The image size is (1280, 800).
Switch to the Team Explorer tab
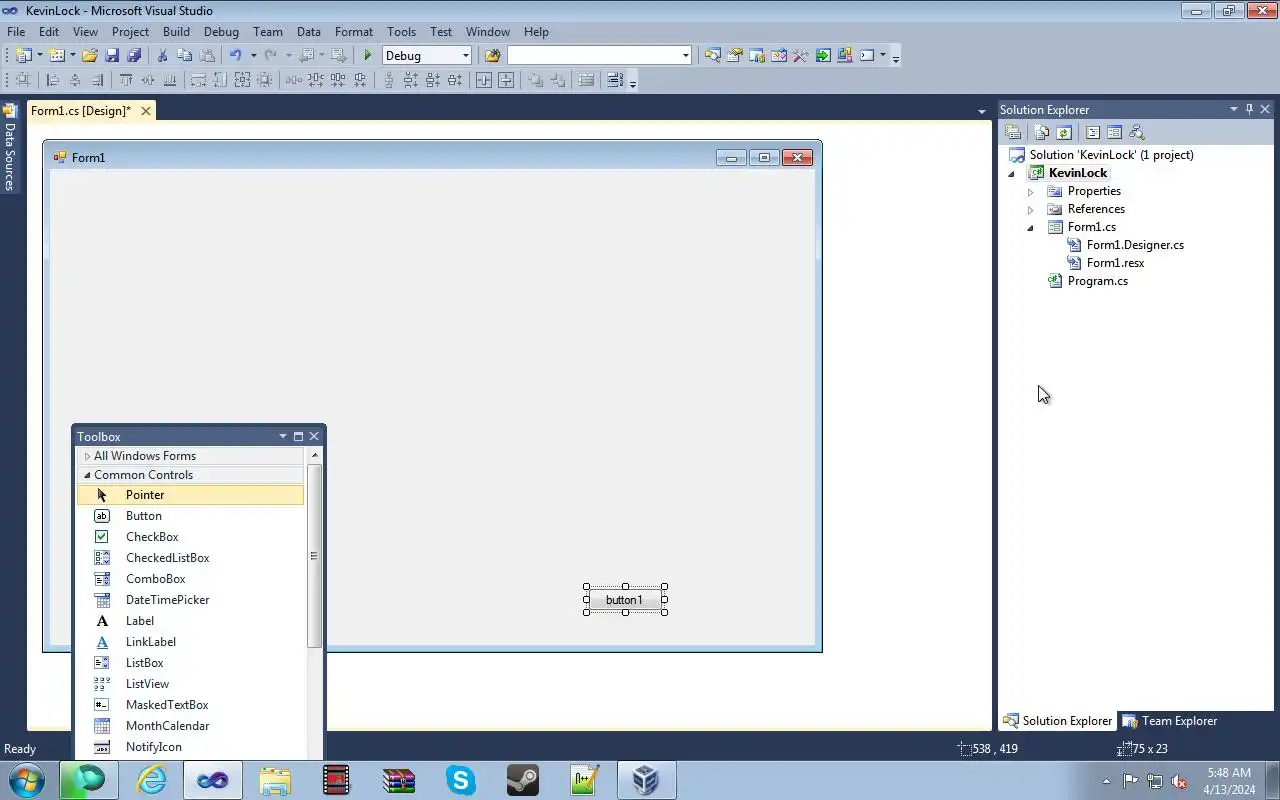pyautogui.click(x=1169, y=721)
